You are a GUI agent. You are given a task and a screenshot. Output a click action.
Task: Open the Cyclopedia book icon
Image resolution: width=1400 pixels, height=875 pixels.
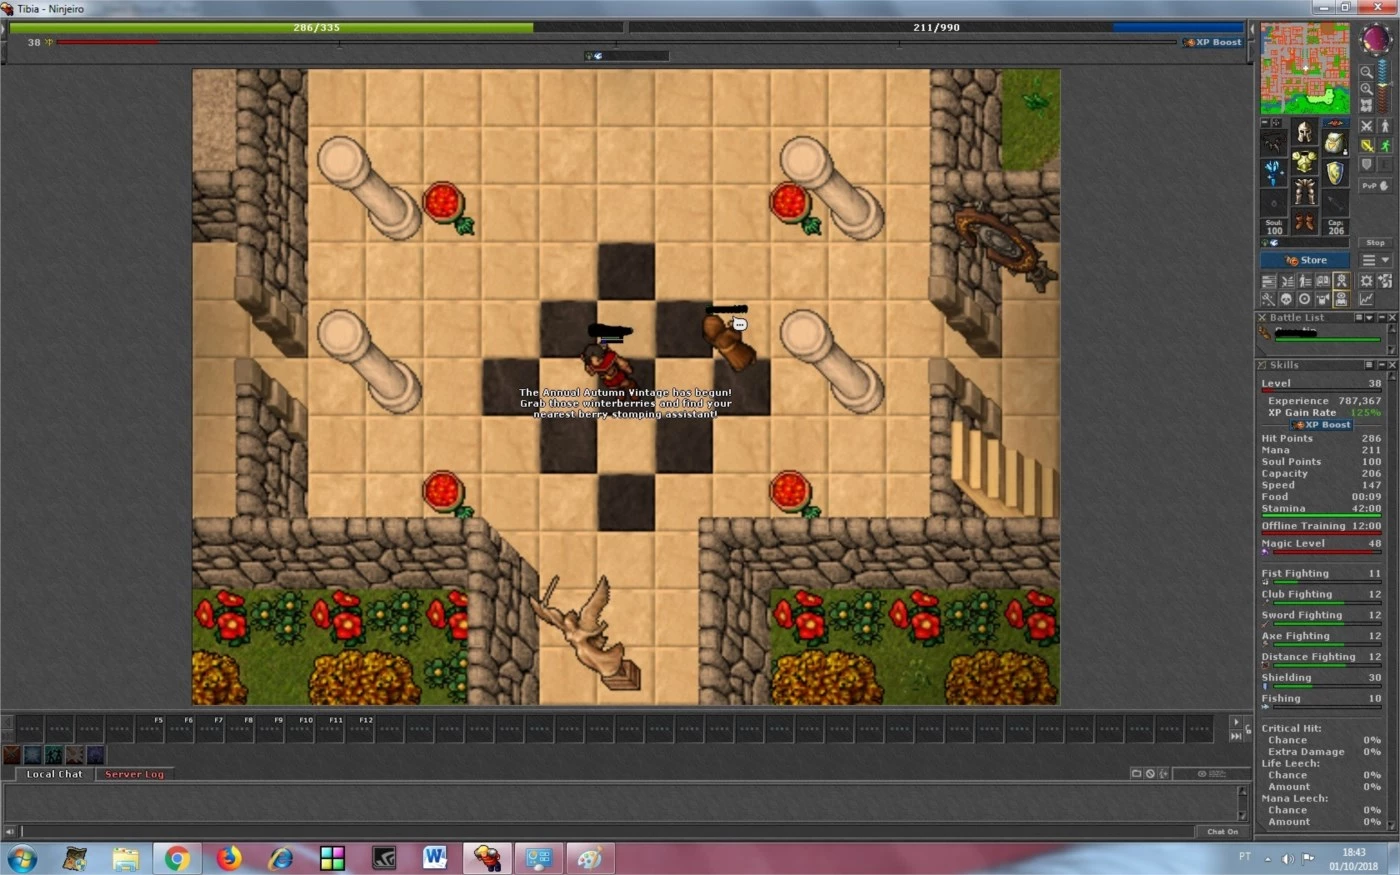[1323, 281]
